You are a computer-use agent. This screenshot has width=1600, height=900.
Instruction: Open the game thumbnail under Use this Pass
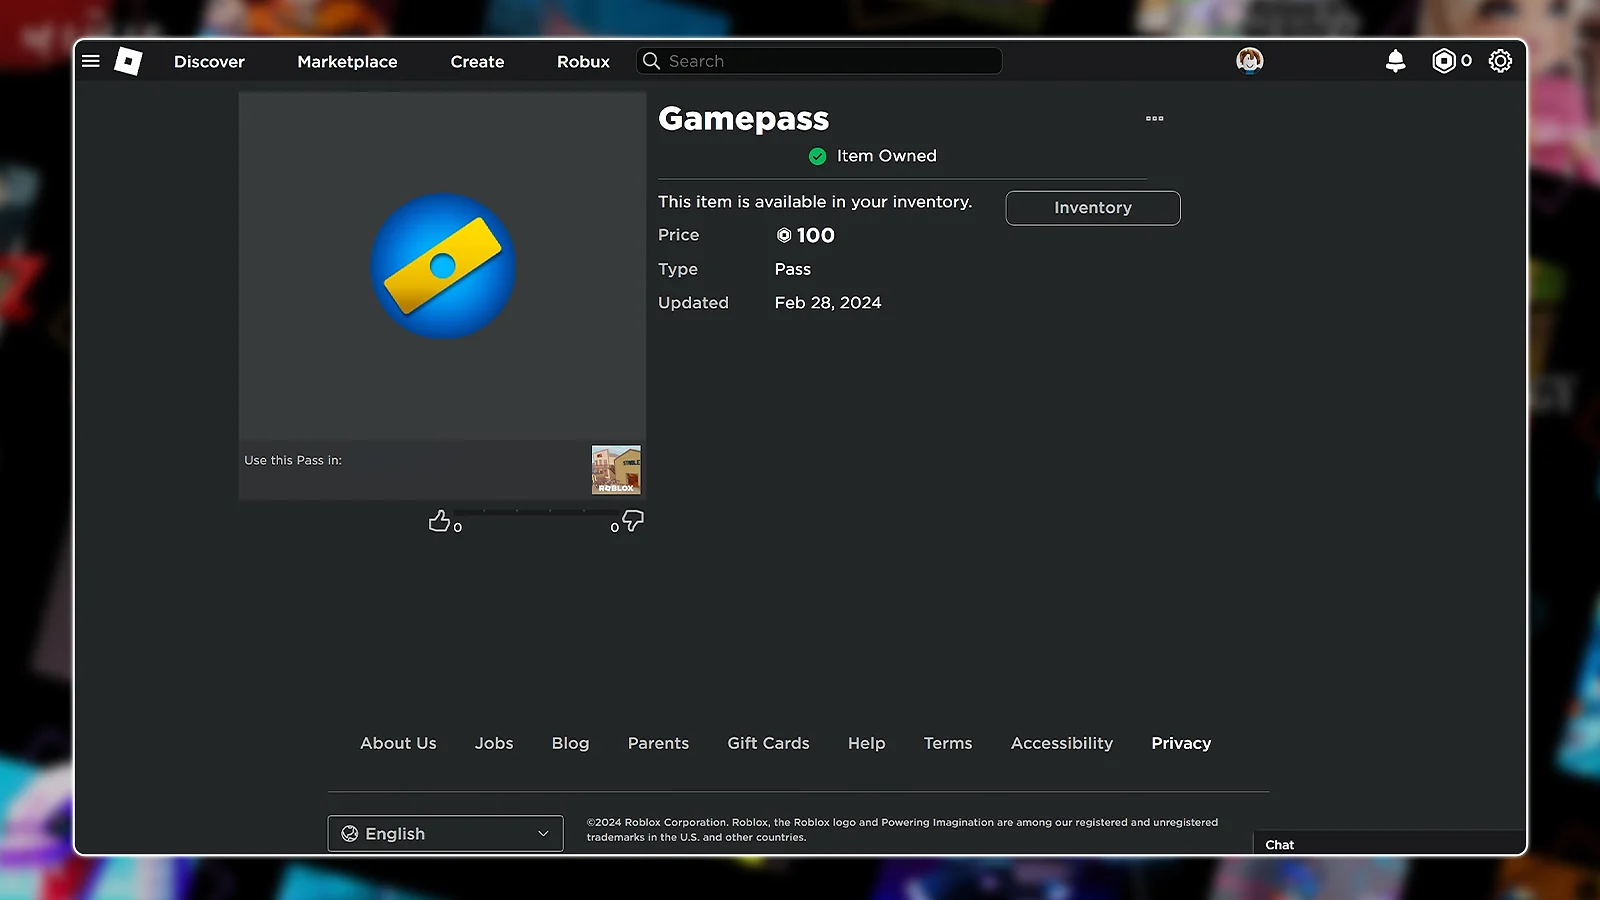pyautogui.click(x=616, y=470)
